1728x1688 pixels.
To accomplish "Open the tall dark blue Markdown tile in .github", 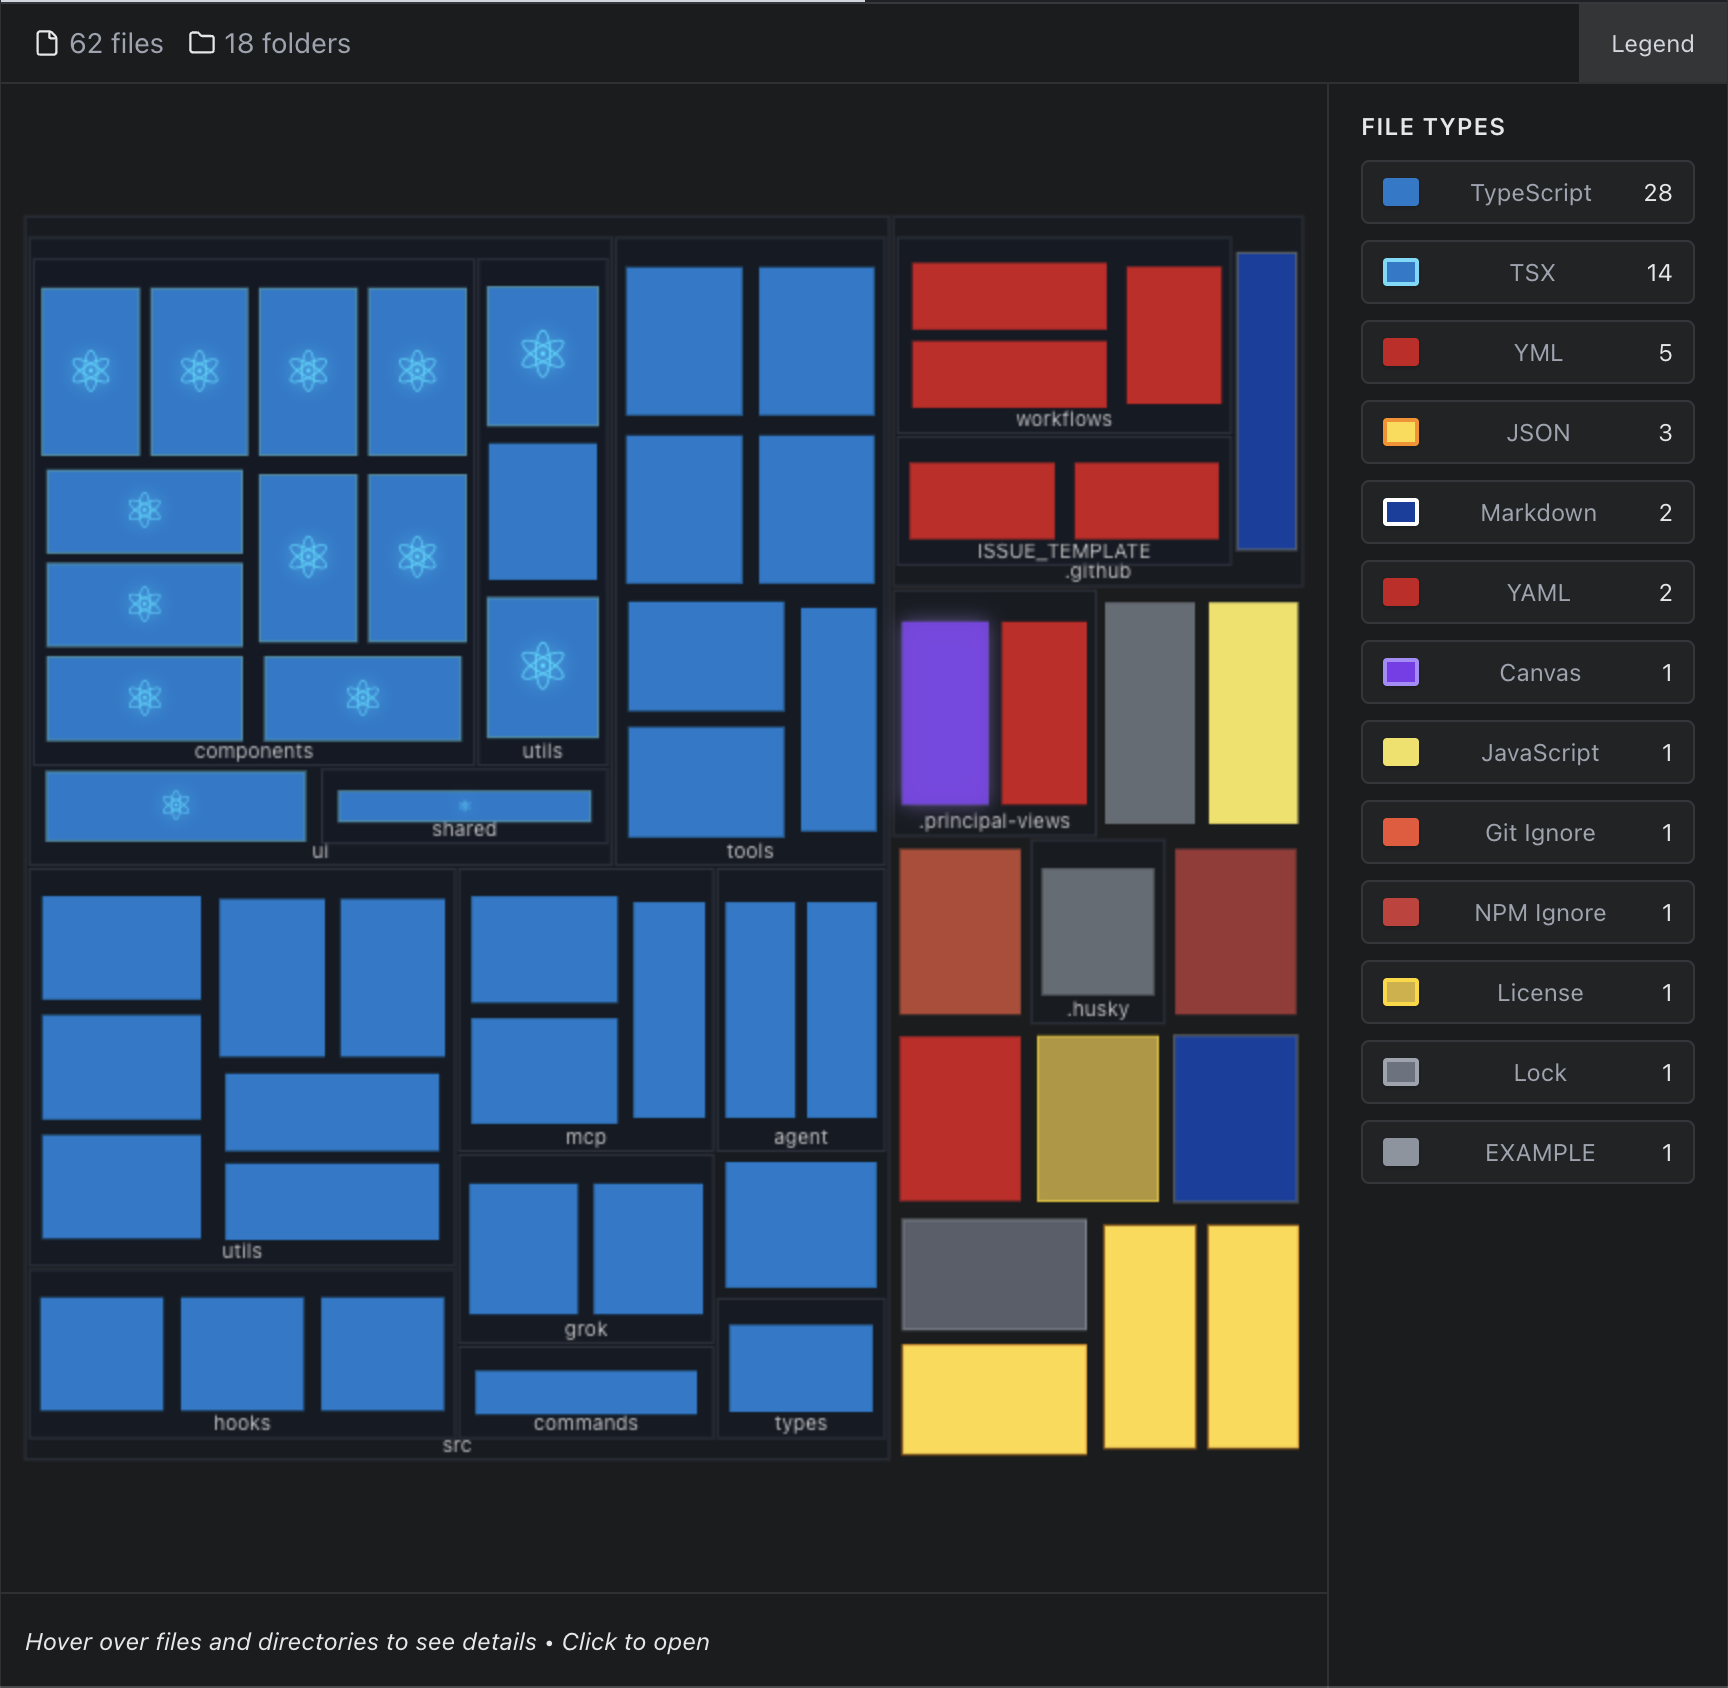I will pyautogui.click(x=1266, y=400).
